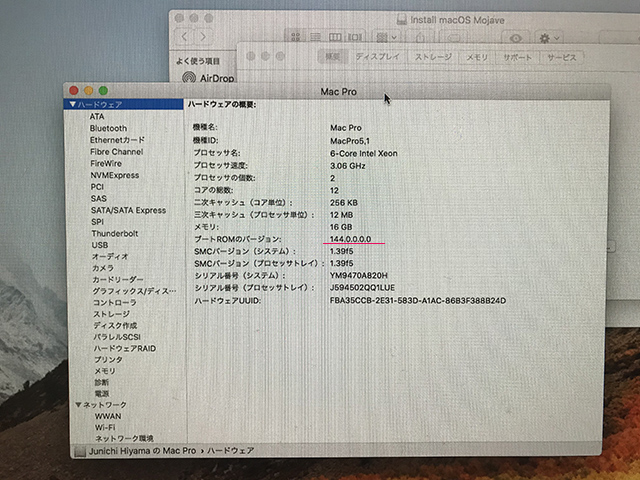
Task: Open the オーディオ entry
Action: (110, 256)
